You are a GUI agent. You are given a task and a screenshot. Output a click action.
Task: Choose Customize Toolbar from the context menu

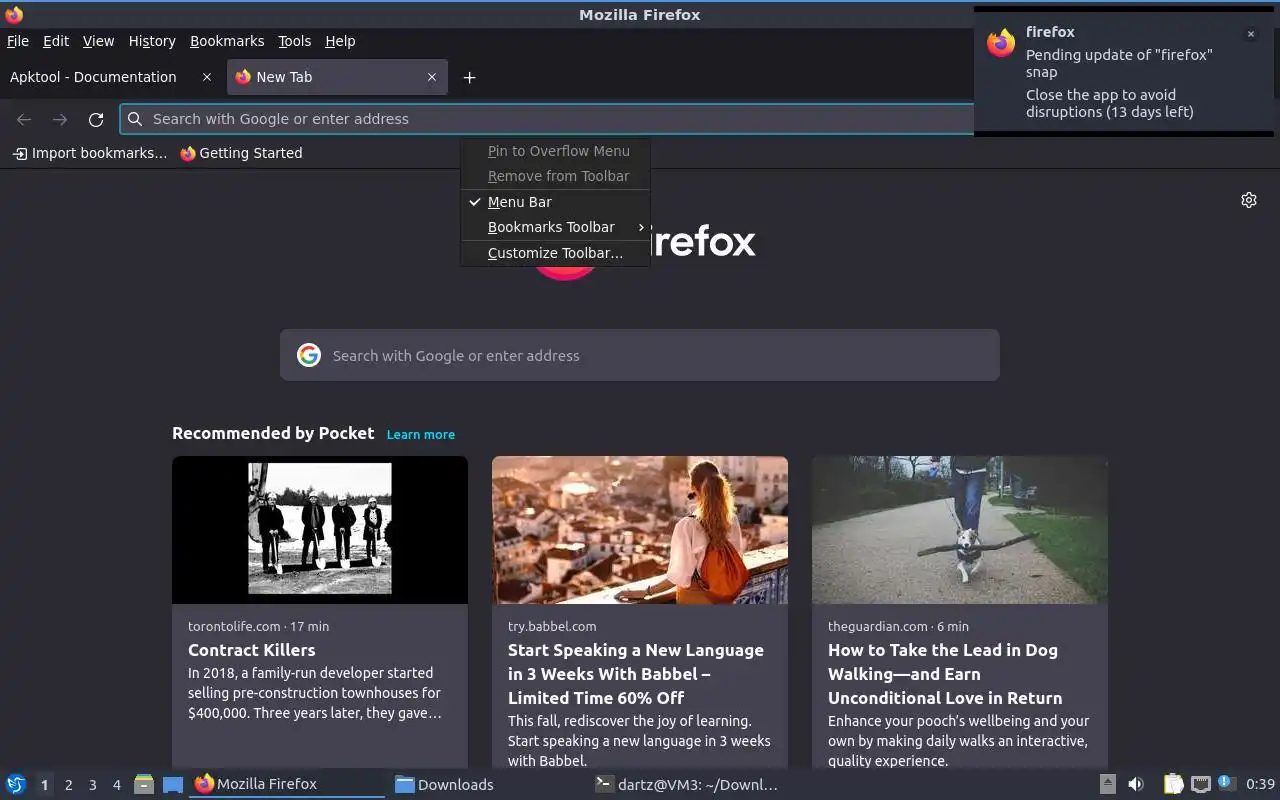[x=555, y=253]
